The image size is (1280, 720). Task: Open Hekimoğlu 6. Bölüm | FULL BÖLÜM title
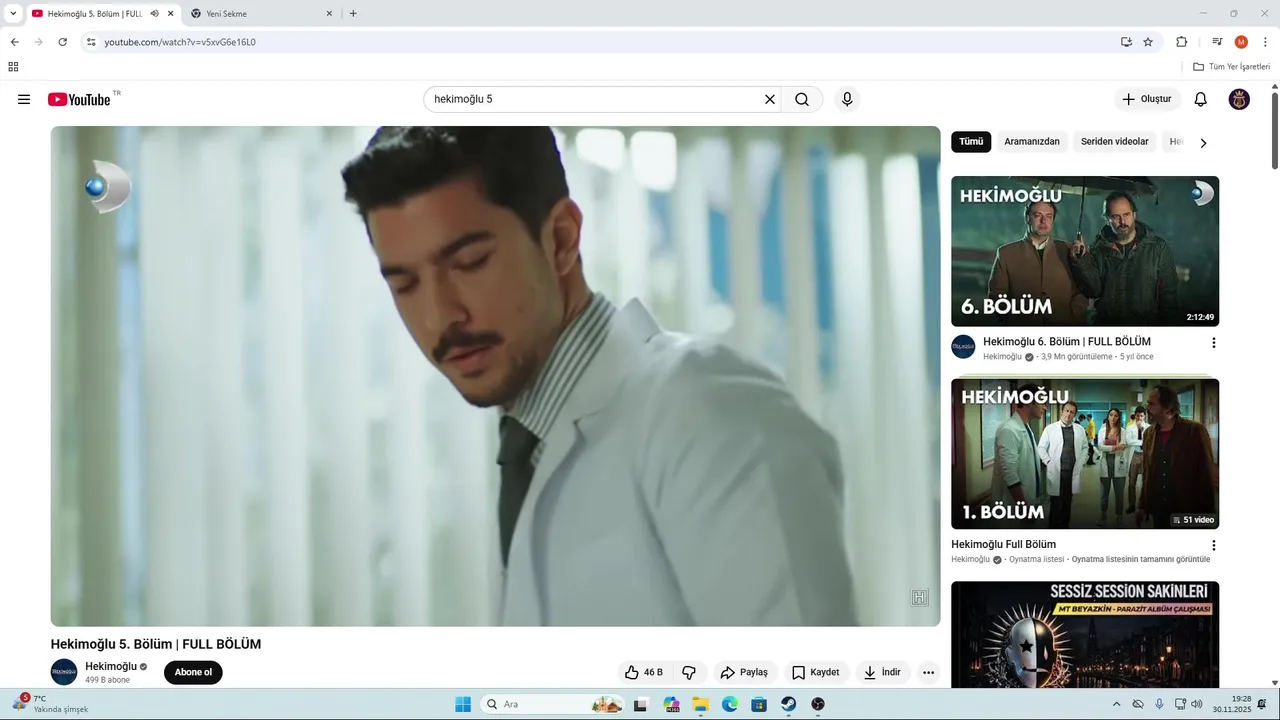pos(1067,342)
